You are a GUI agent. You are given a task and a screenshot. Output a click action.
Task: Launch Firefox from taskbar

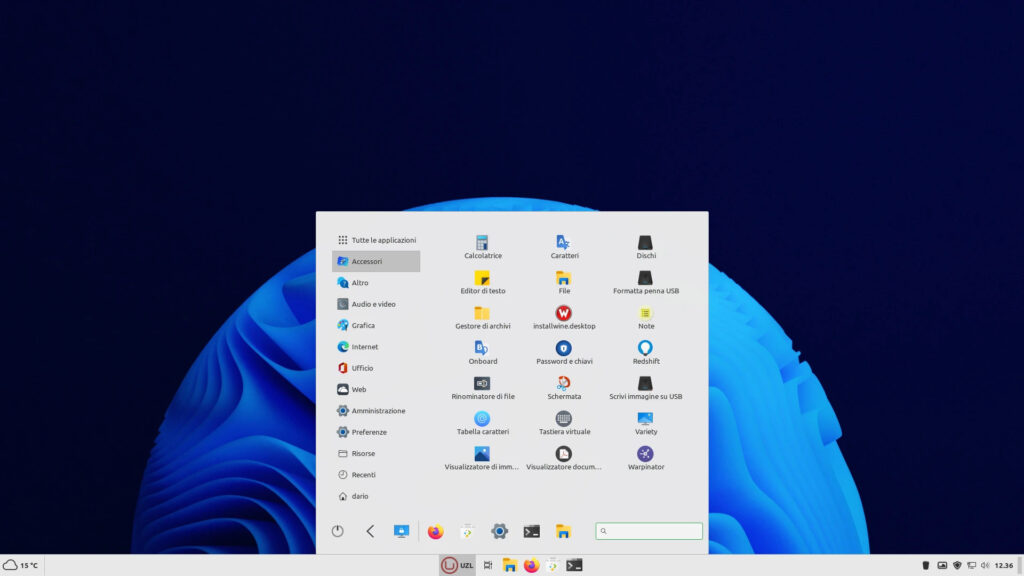pos(531,565)
